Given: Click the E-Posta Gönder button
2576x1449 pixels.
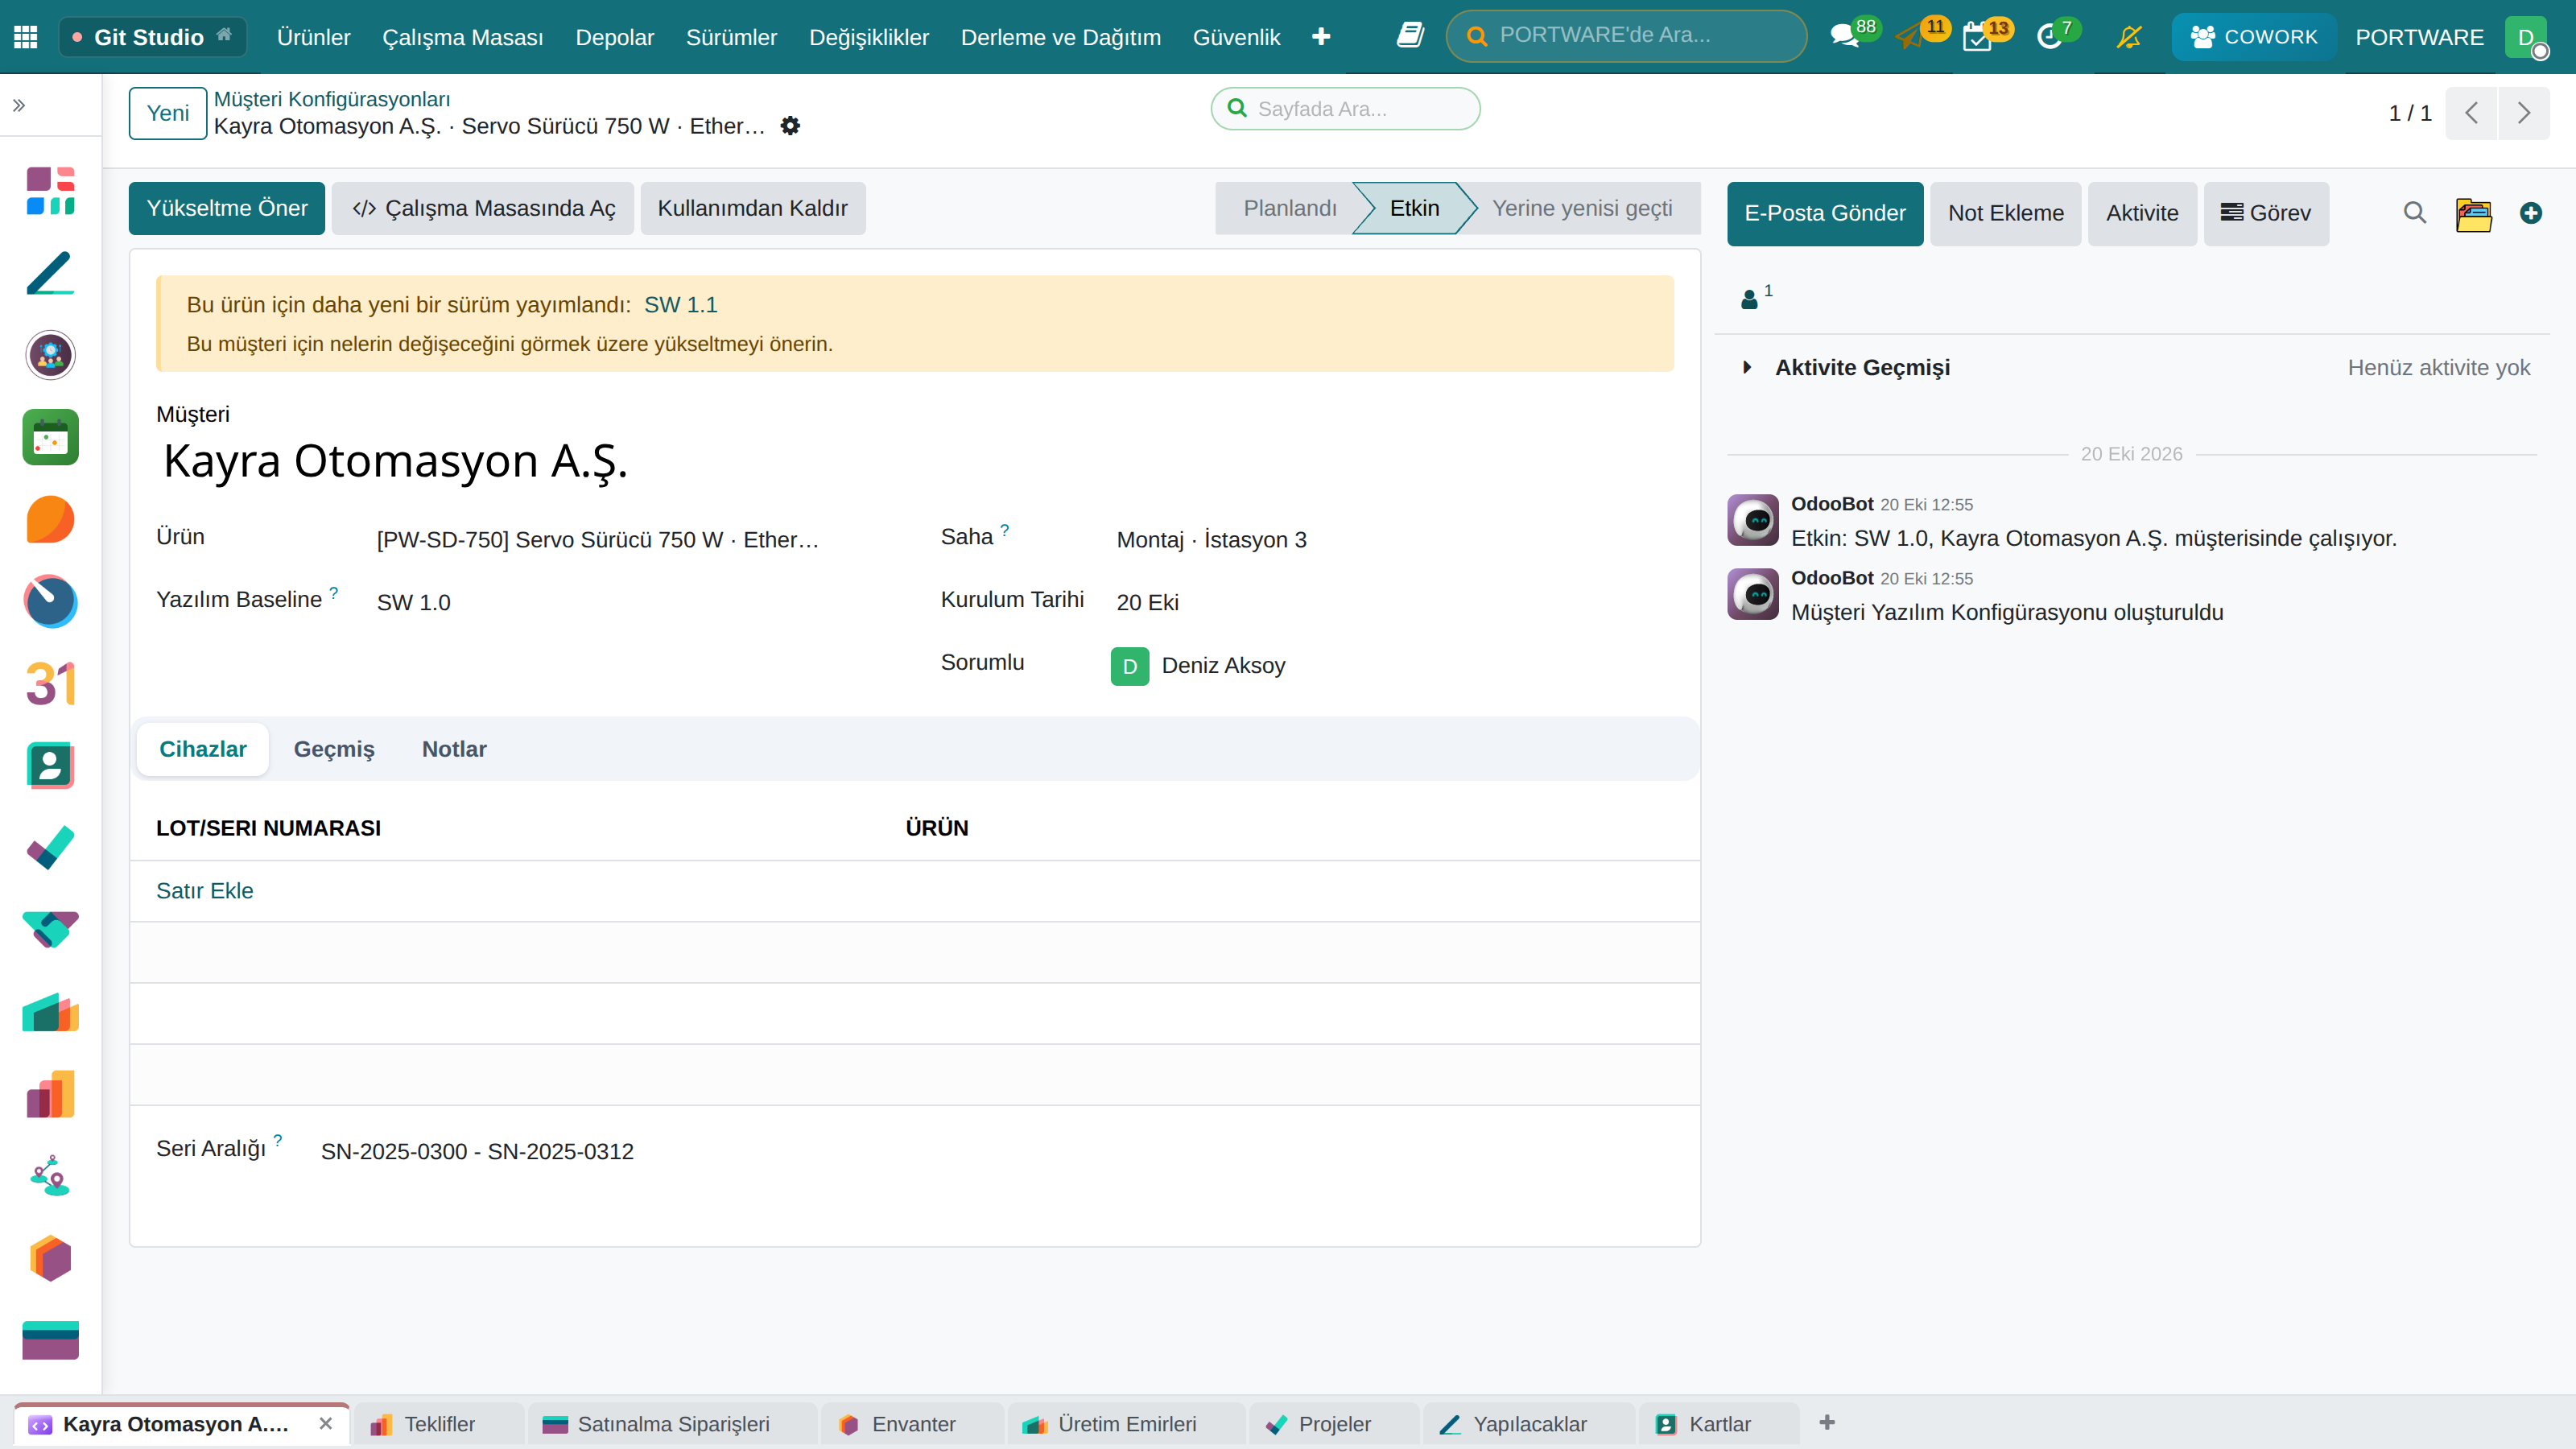Looking at the screenshot, I should (x=1825, y=213).
